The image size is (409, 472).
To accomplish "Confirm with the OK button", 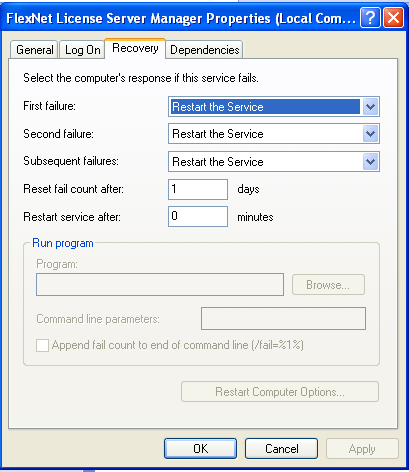I will pyautogui.click(x=200, y=449).
